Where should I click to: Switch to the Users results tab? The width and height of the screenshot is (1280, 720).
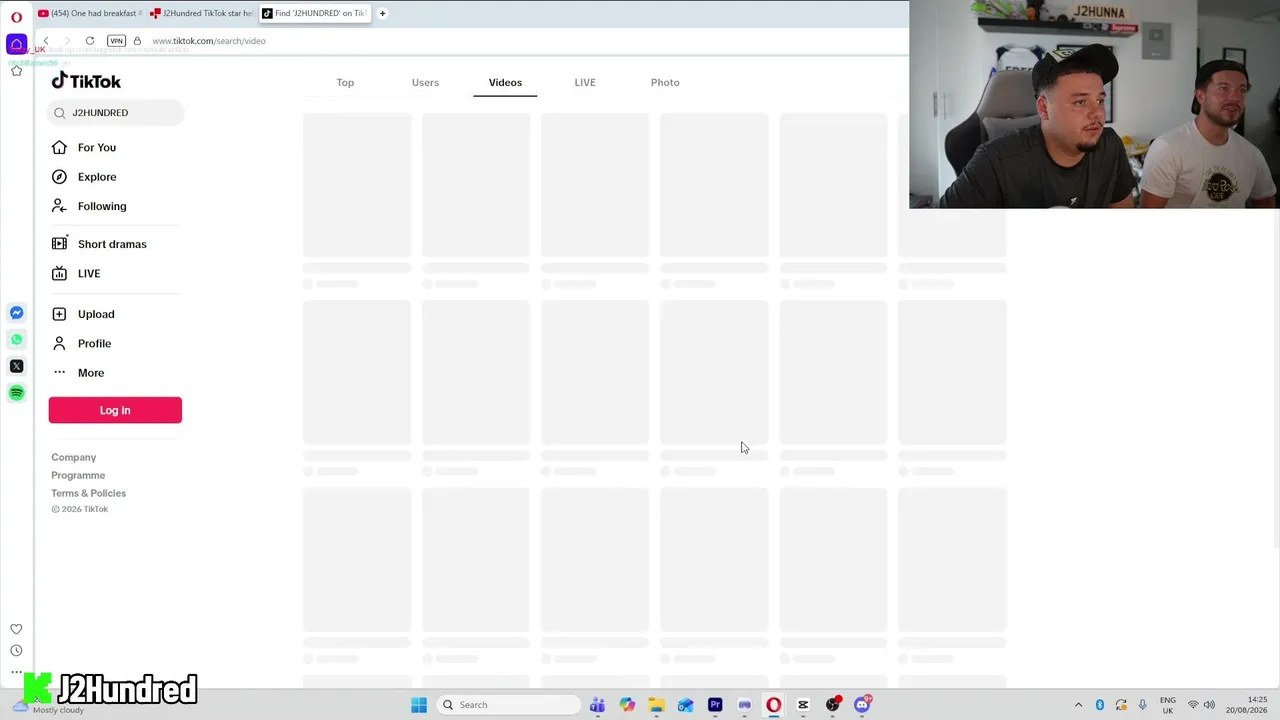[x=425, y=82]
